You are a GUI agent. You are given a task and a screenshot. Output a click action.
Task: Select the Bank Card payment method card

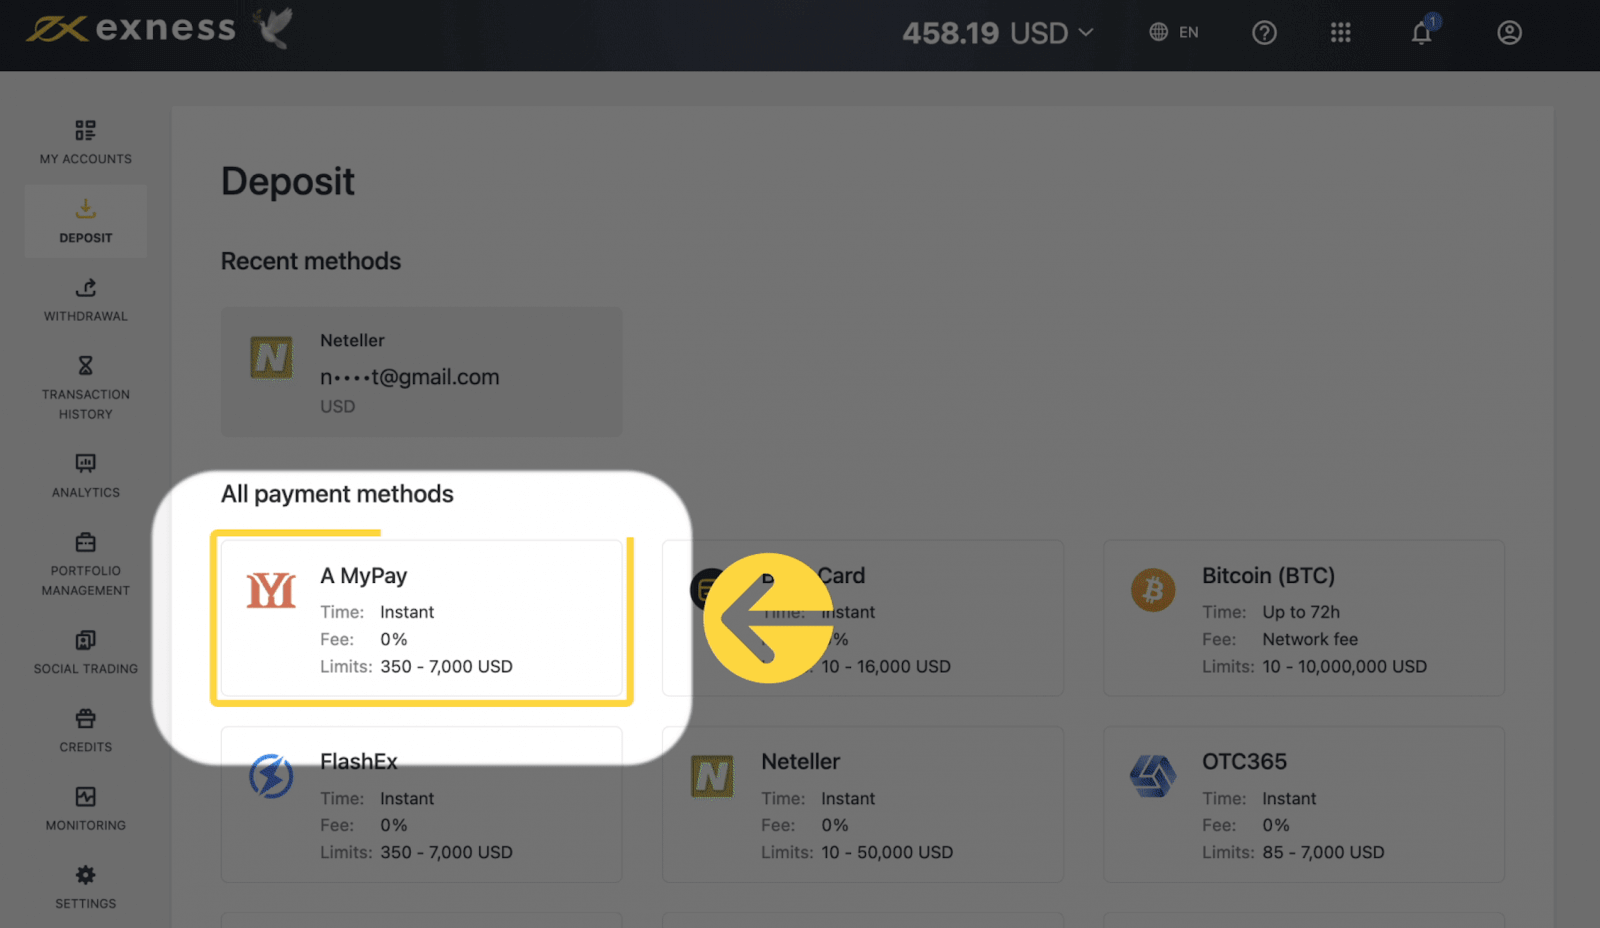tap(863, 618)
